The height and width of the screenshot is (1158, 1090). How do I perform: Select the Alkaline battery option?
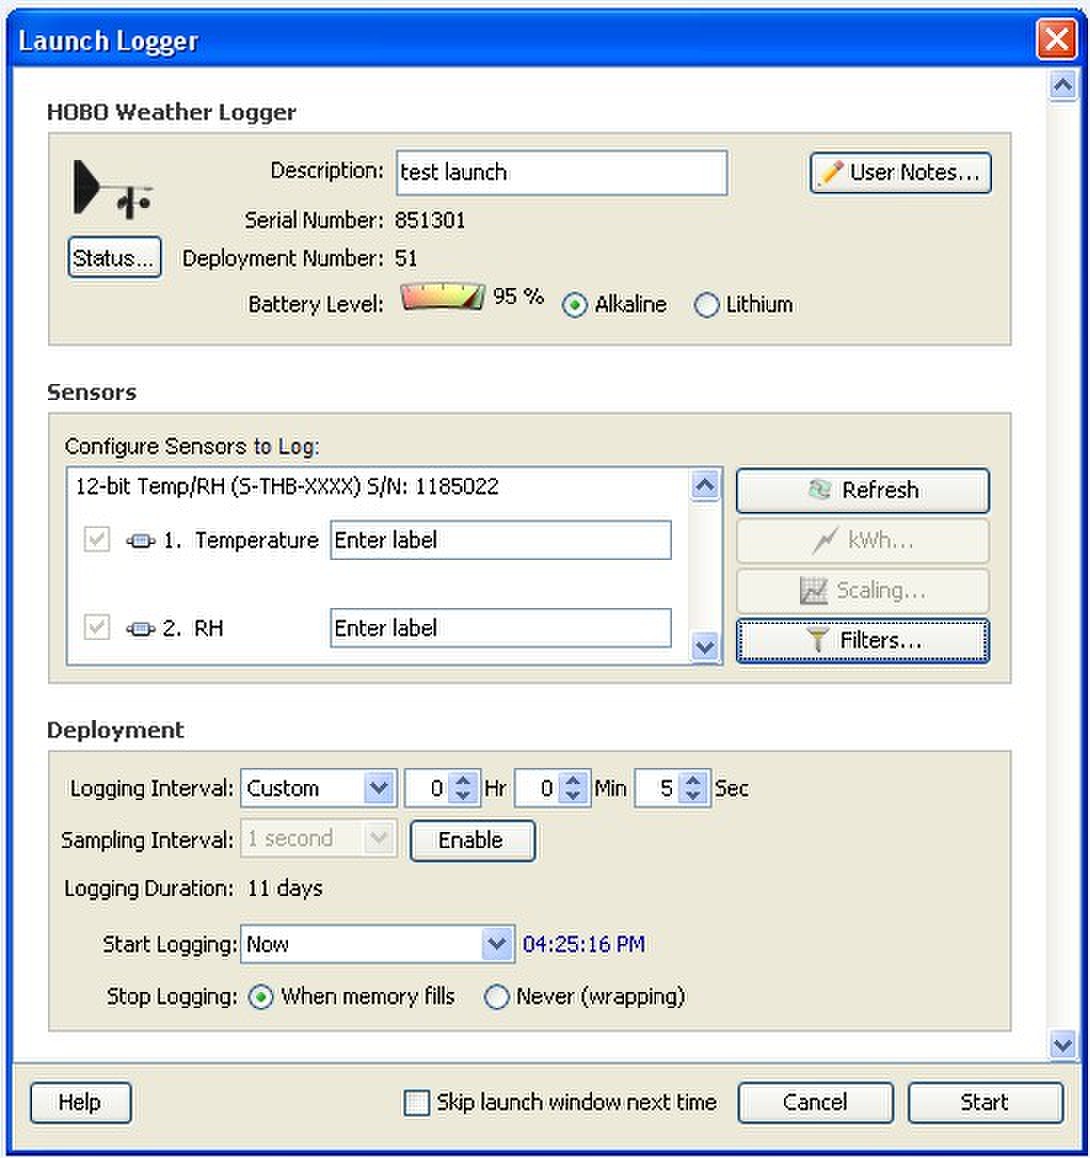click(574, 305)
